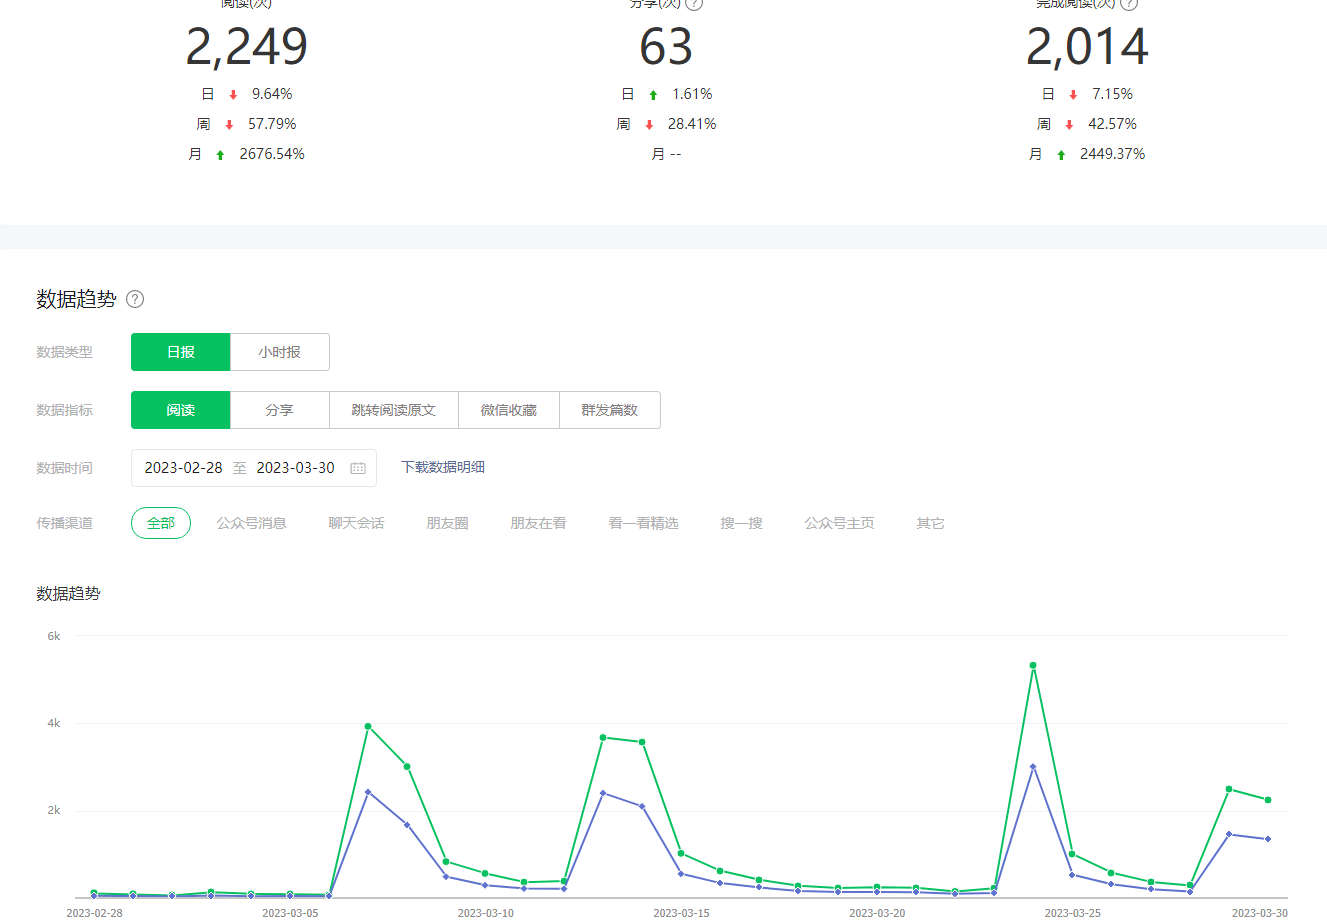
Task: Click the start date 2023-02-28 field
Action: pos(183,468)
